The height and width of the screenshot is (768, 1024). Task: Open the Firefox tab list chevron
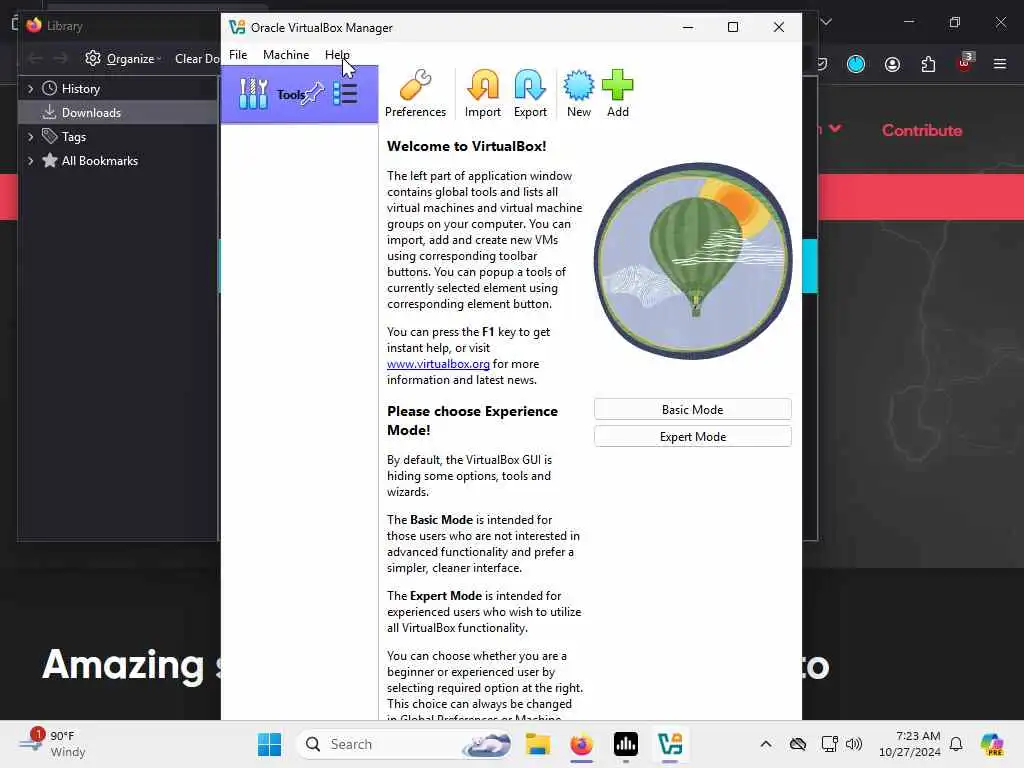(x=826, y=22)
